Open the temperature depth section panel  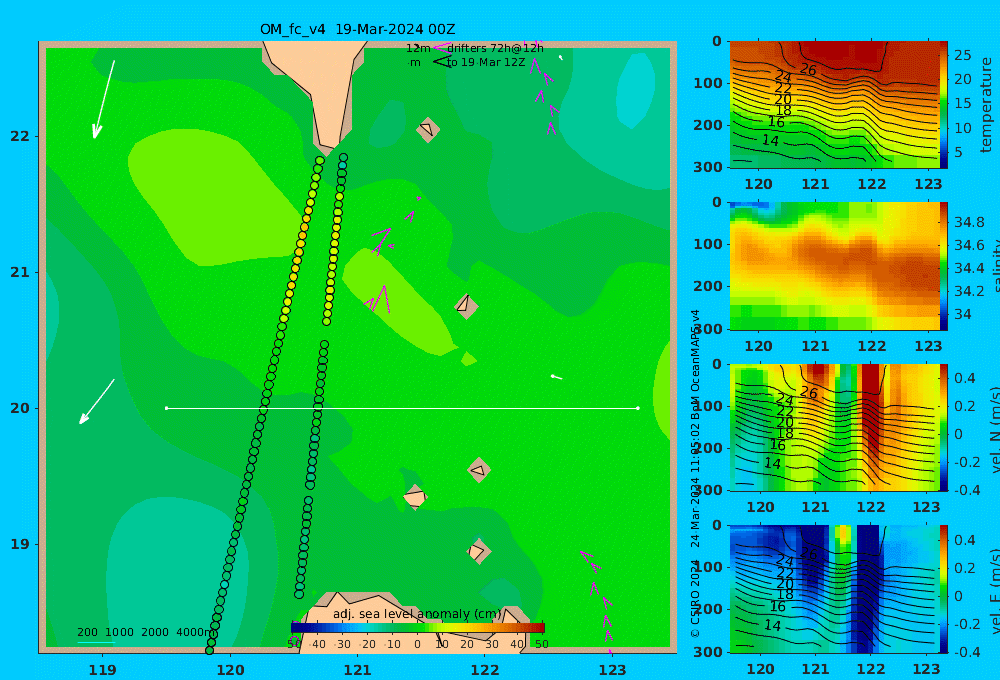[x=834, y=105]
